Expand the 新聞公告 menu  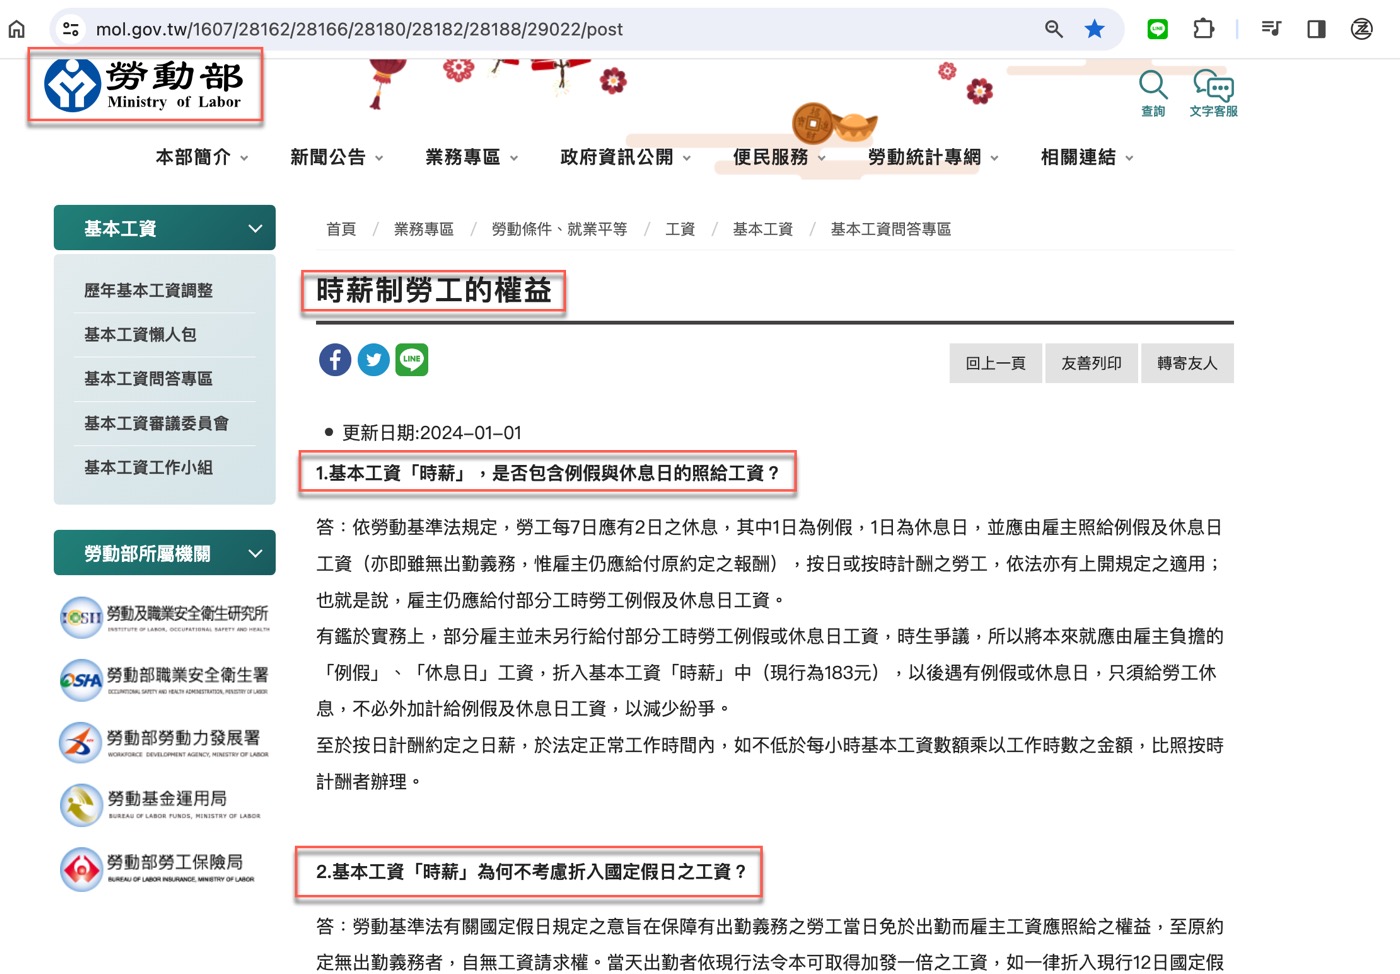[x=337, y=157]
